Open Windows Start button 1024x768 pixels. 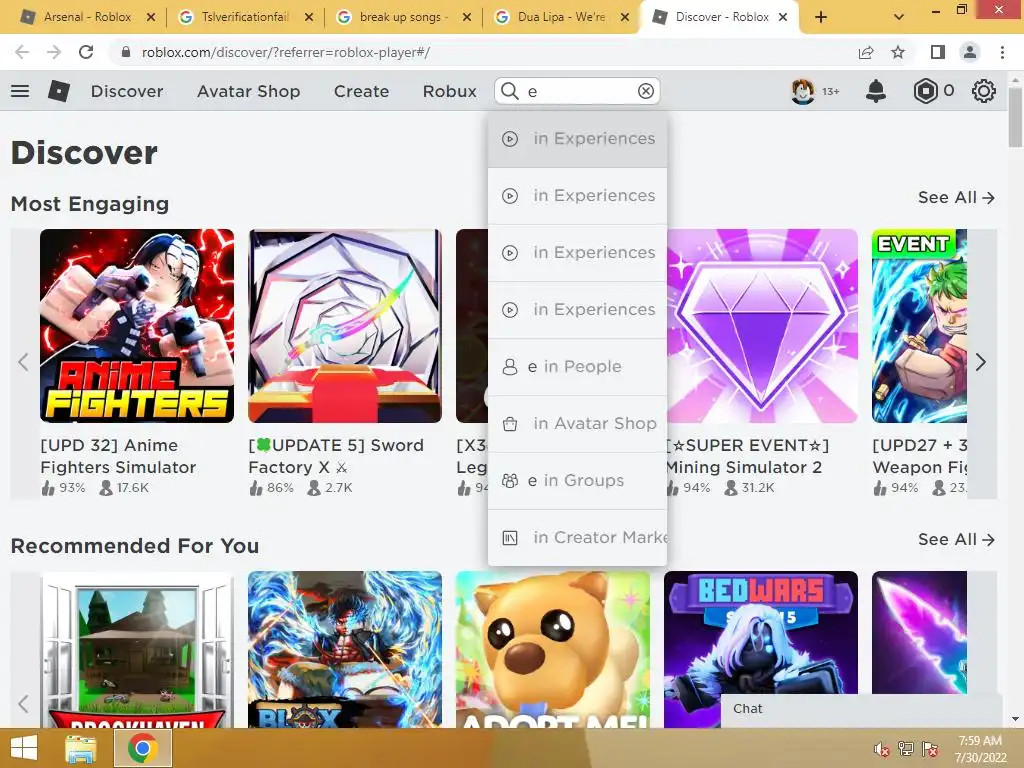pos(24,748)
